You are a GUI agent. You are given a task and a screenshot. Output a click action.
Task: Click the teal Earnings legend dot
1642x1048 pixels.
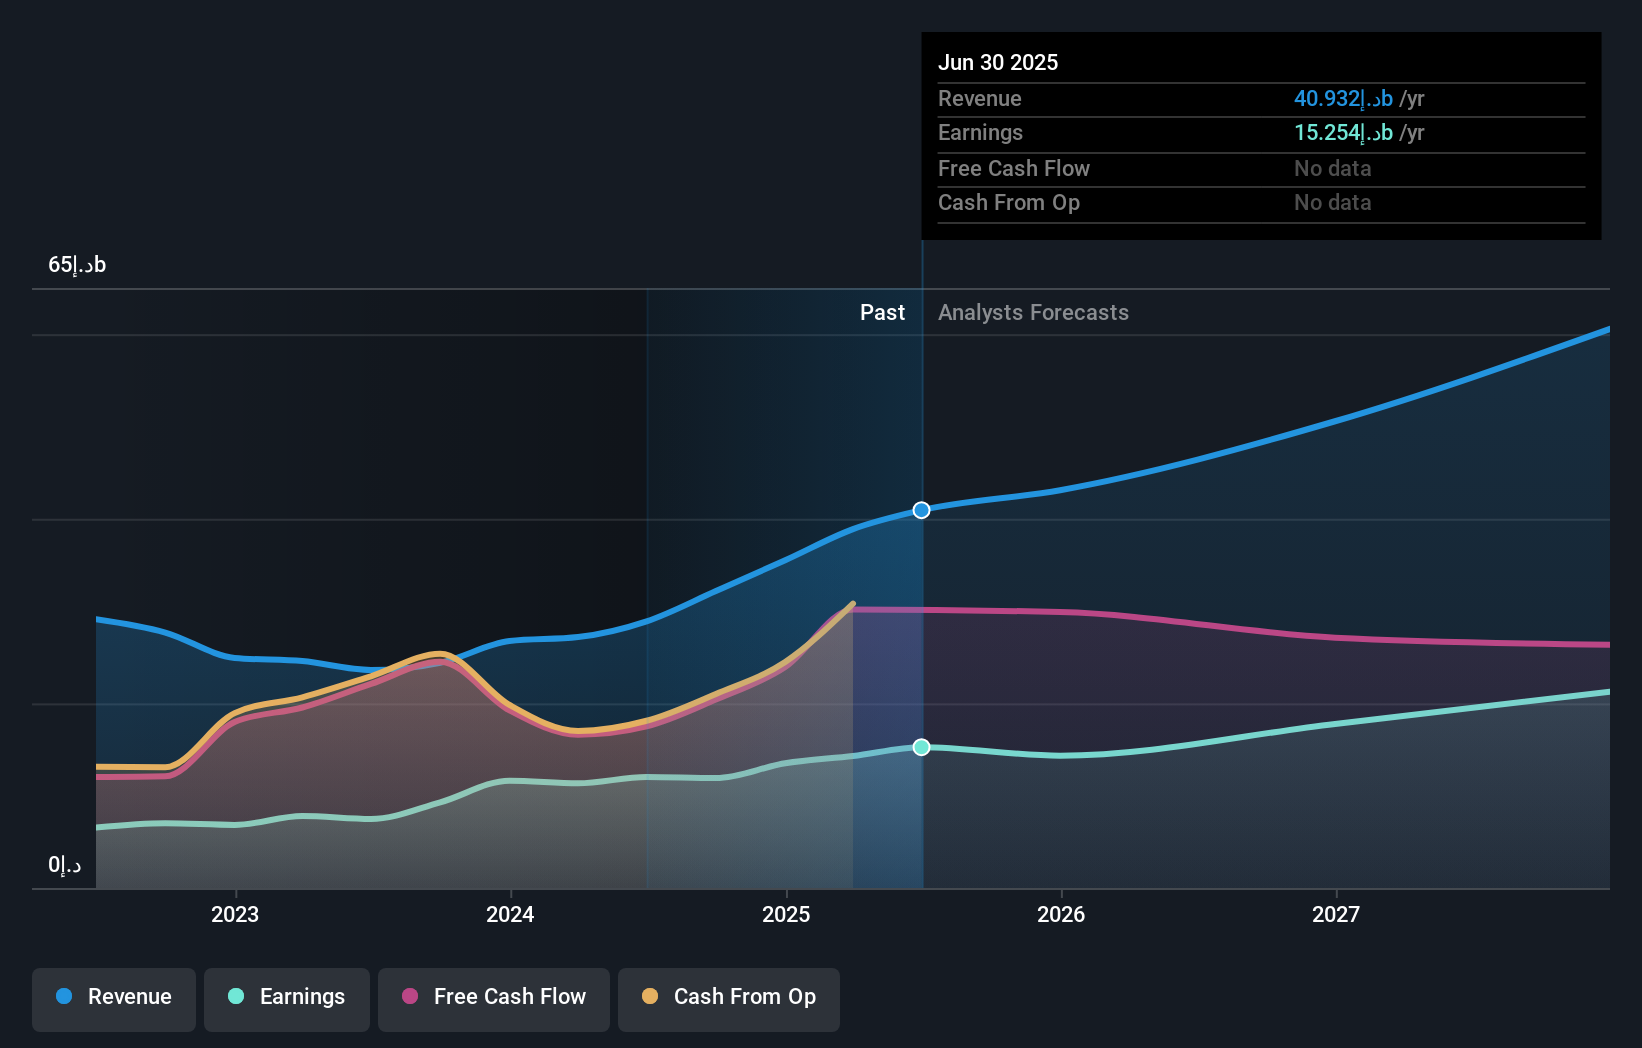234,997
